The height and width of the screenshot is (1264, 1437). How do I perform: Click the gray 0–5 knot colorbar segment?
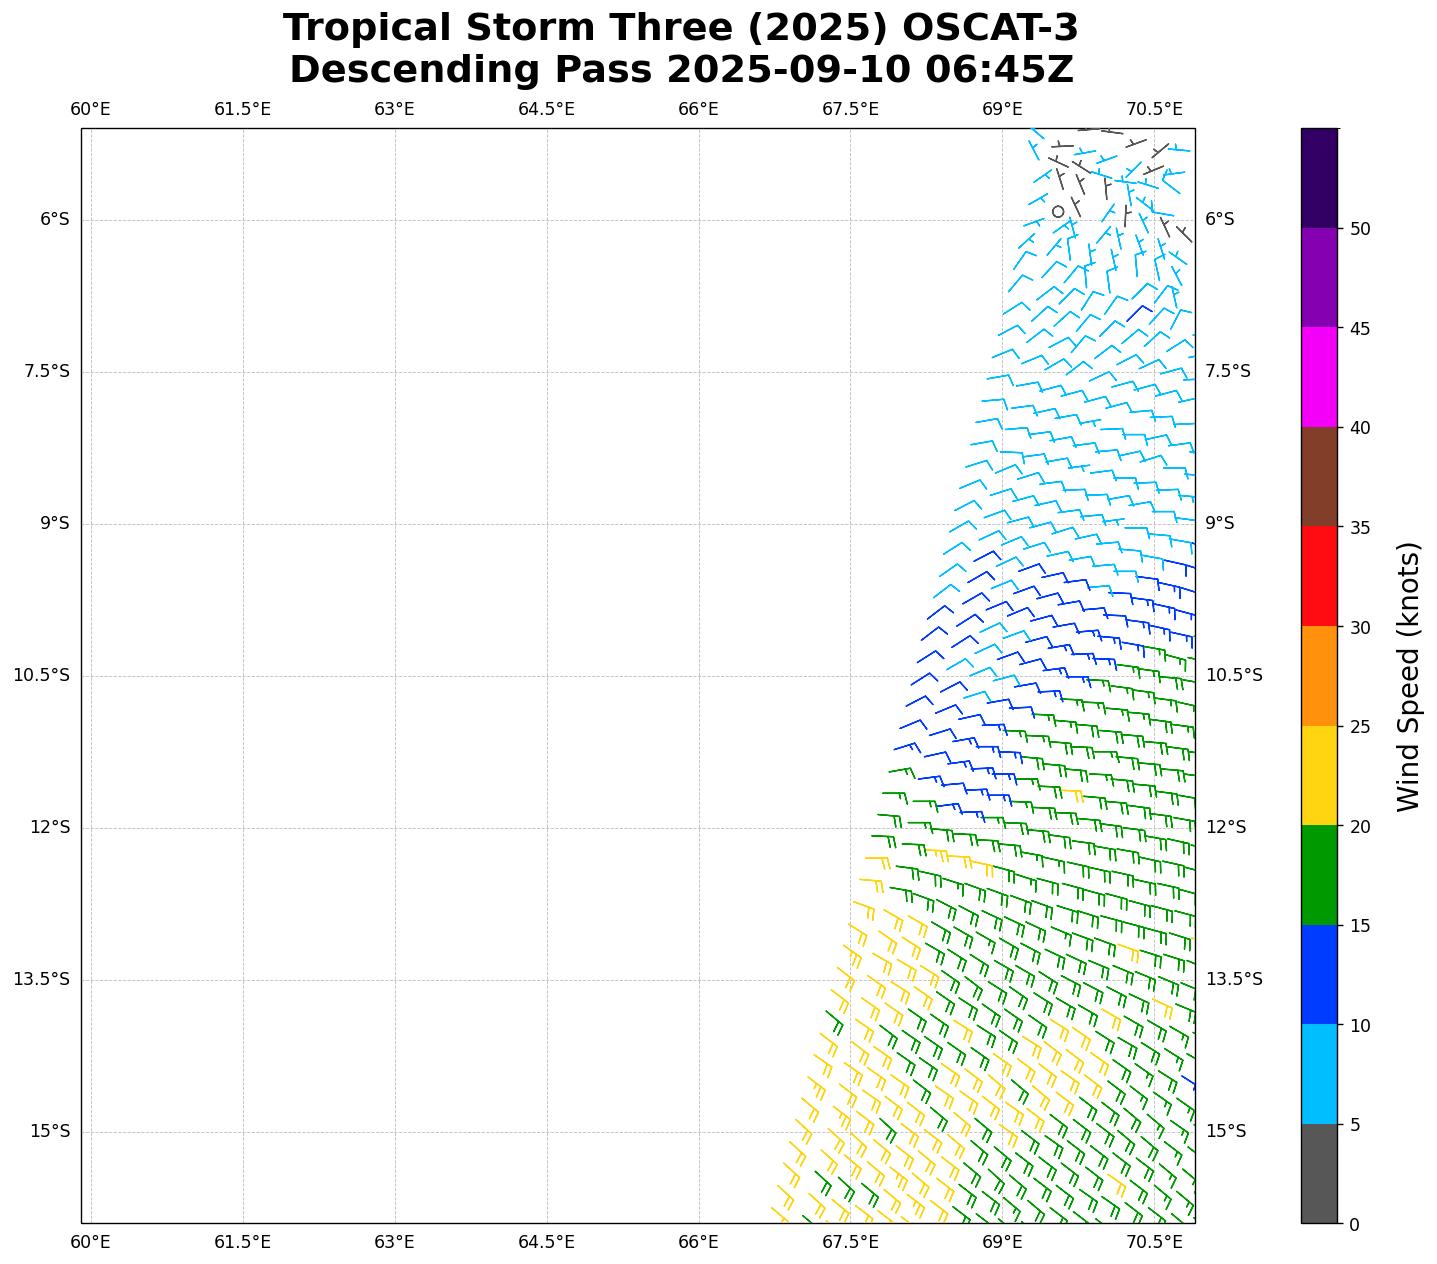click(x=1318, y=1173)
